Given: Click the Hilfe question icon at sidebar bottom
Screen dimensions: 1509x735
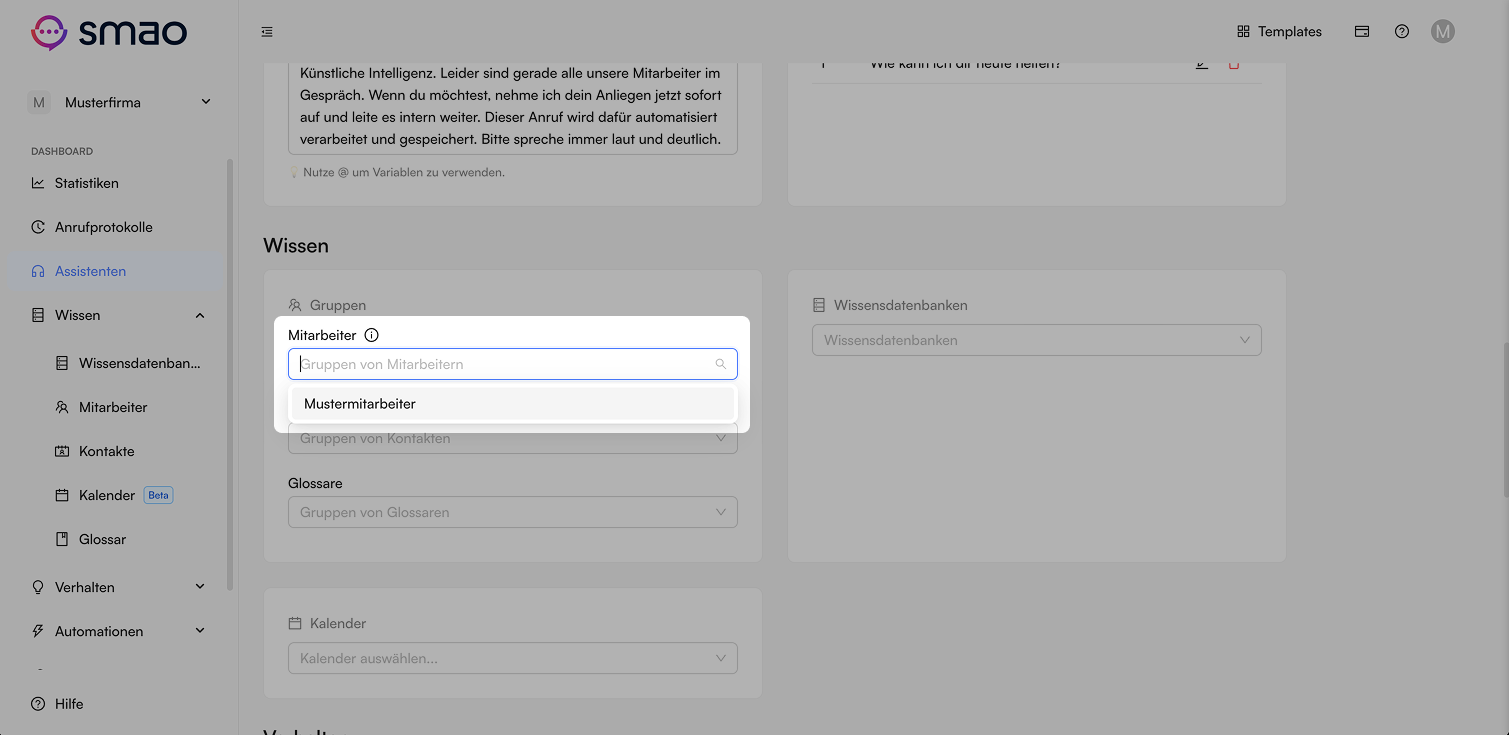Looking at the screenshot, I should pos(38,704).
